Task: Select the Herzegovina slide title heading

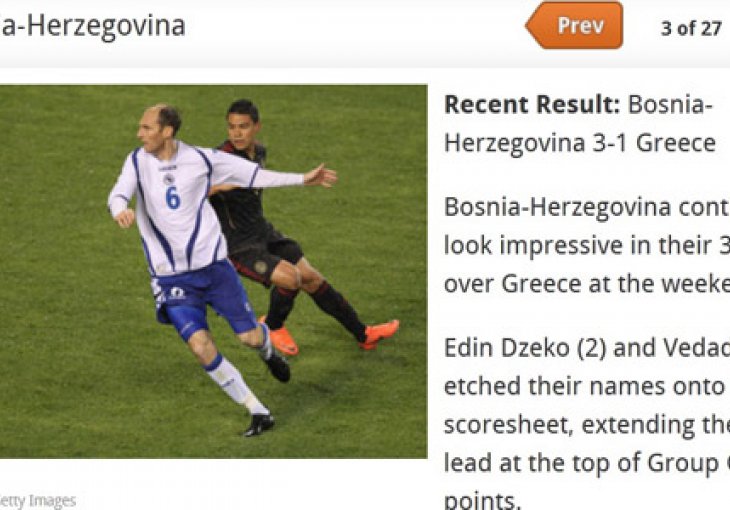Action: pos(93,26)
